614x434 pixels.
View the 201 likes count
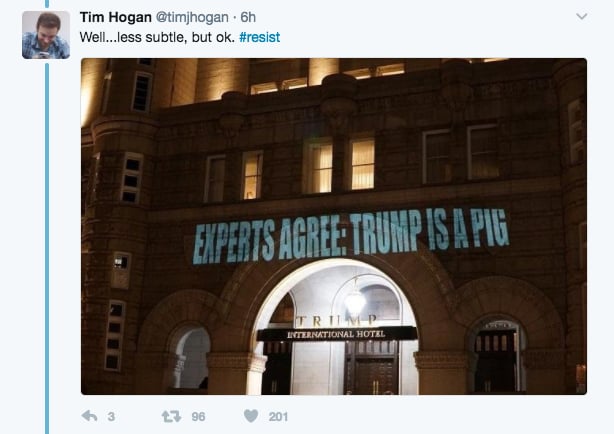278,416
